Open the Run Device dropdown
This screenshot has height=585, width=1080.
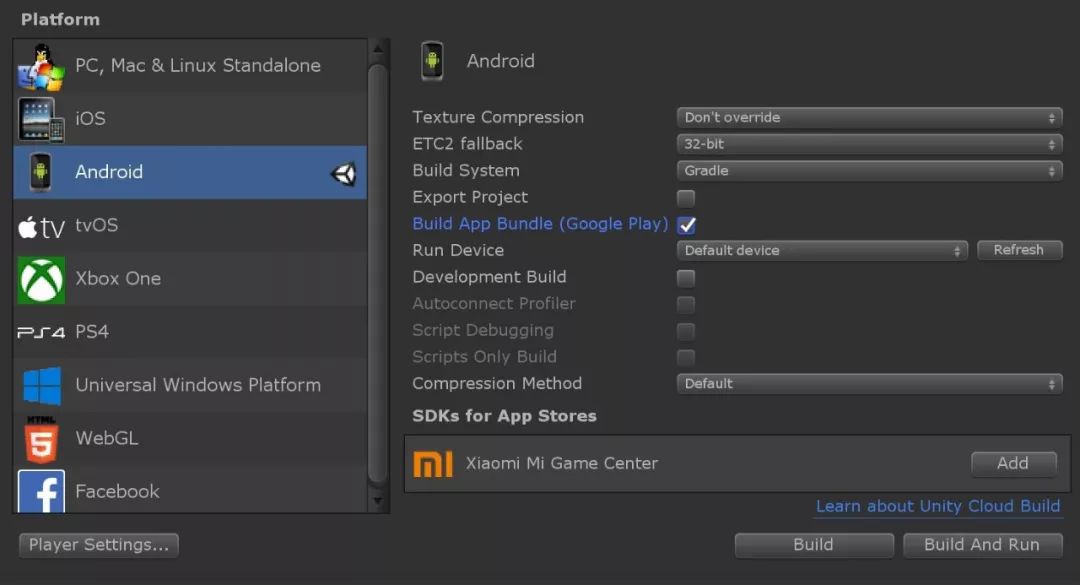point(822,251)
